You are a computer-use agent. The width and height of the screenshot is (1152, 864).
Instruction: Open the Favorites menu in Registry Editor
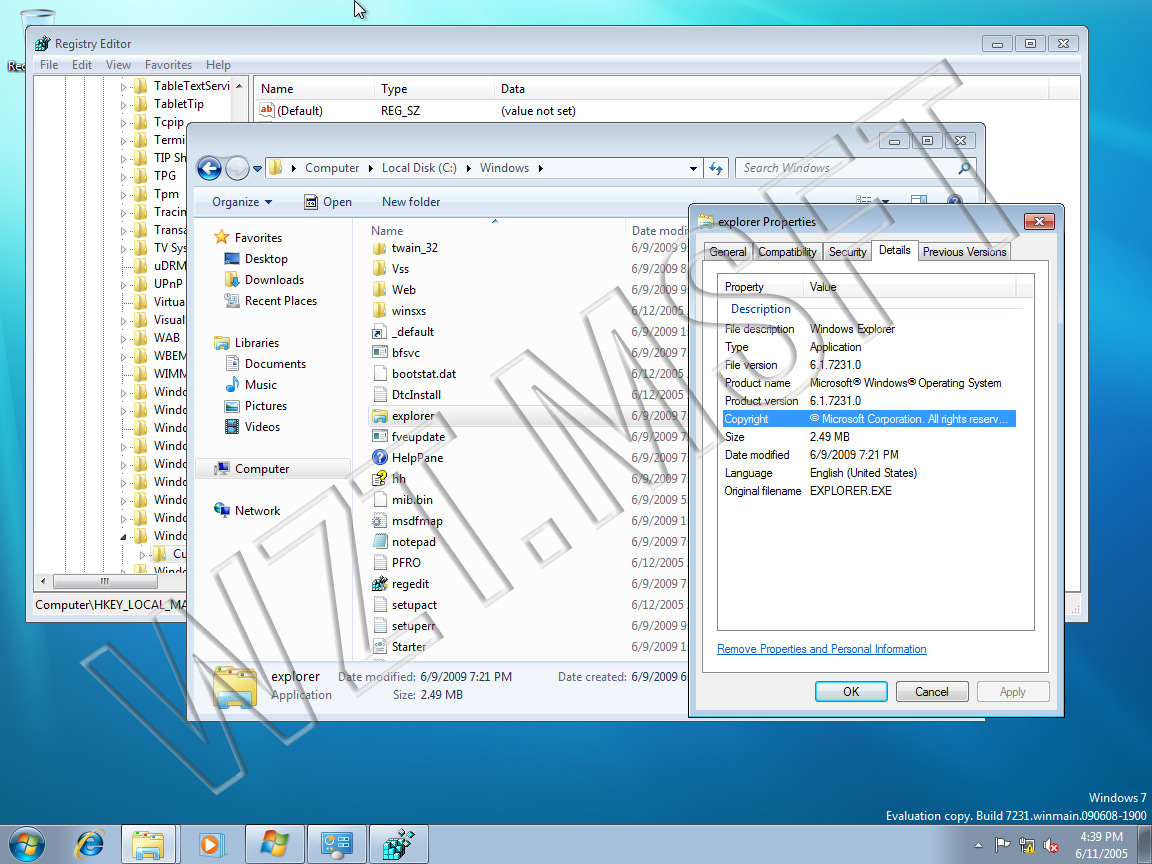pyautogui.click(x=168, y=65)
